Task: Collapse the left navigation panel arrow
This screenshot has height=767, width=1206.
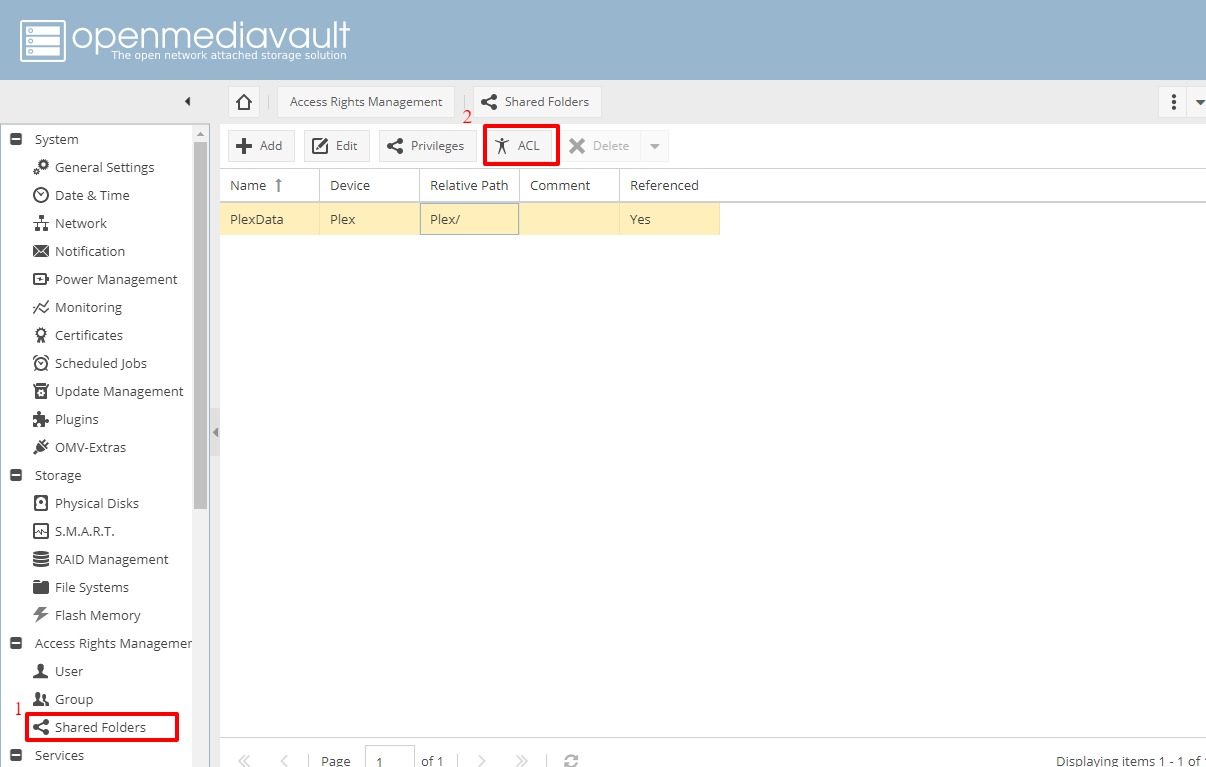Action: point(187,102)
